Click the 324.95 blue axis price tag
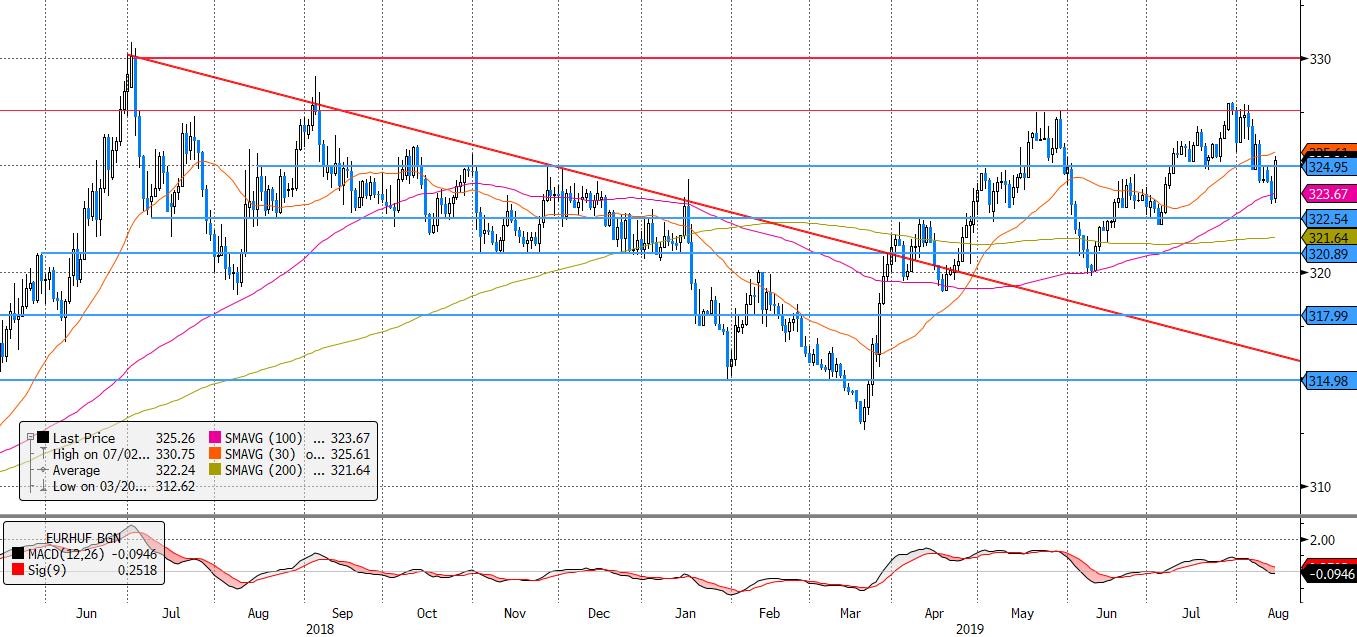Viewport: 1357px width, 637px height. [x=1328, y=166]
